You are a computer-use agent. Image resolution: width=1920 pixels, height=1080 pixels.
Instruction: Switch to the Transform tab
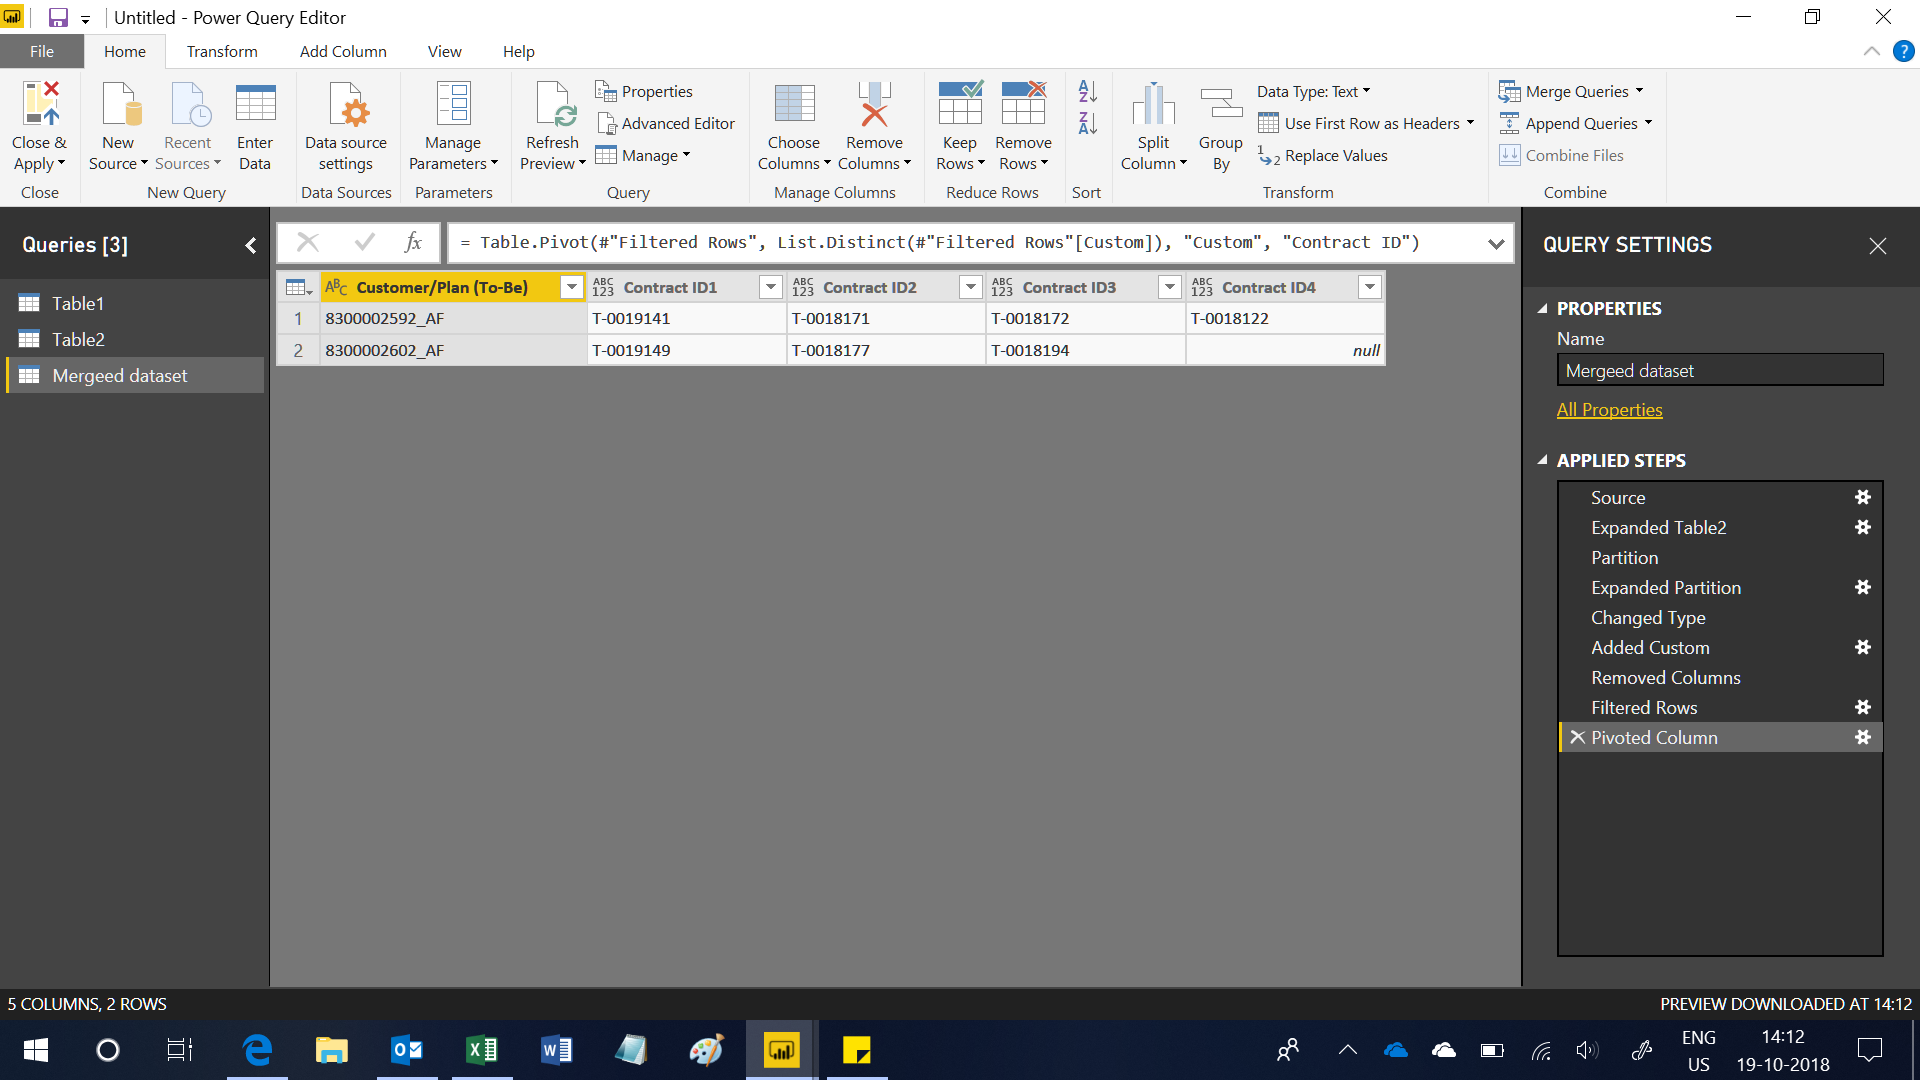point(222,51)
